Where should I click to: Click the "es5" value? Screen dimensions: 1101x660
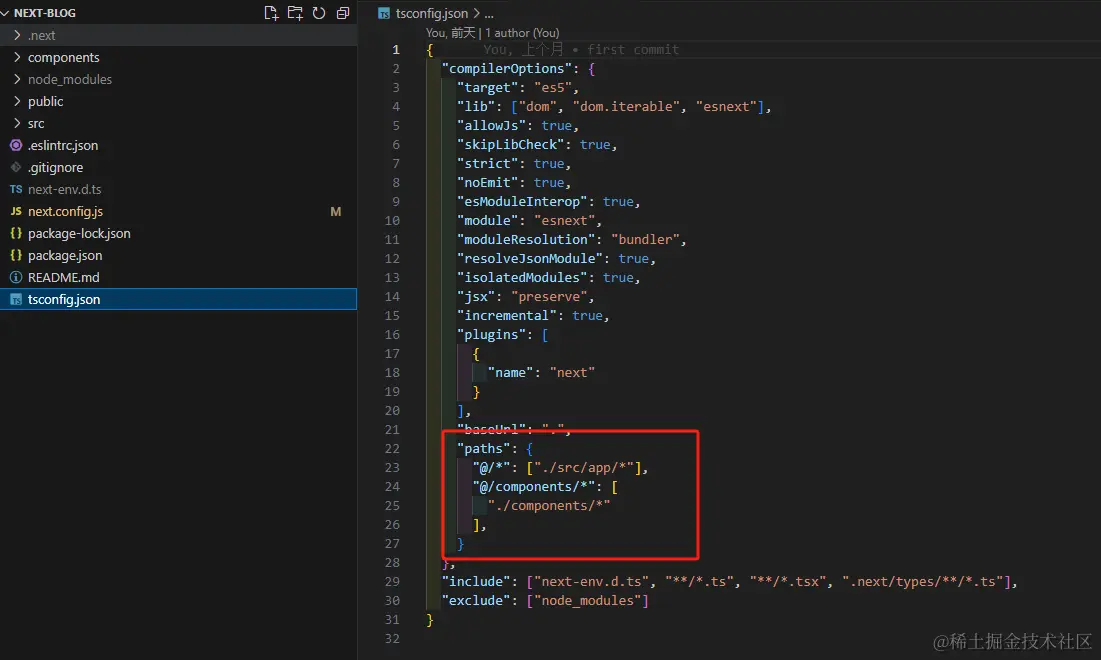click(x=553, y=88)
